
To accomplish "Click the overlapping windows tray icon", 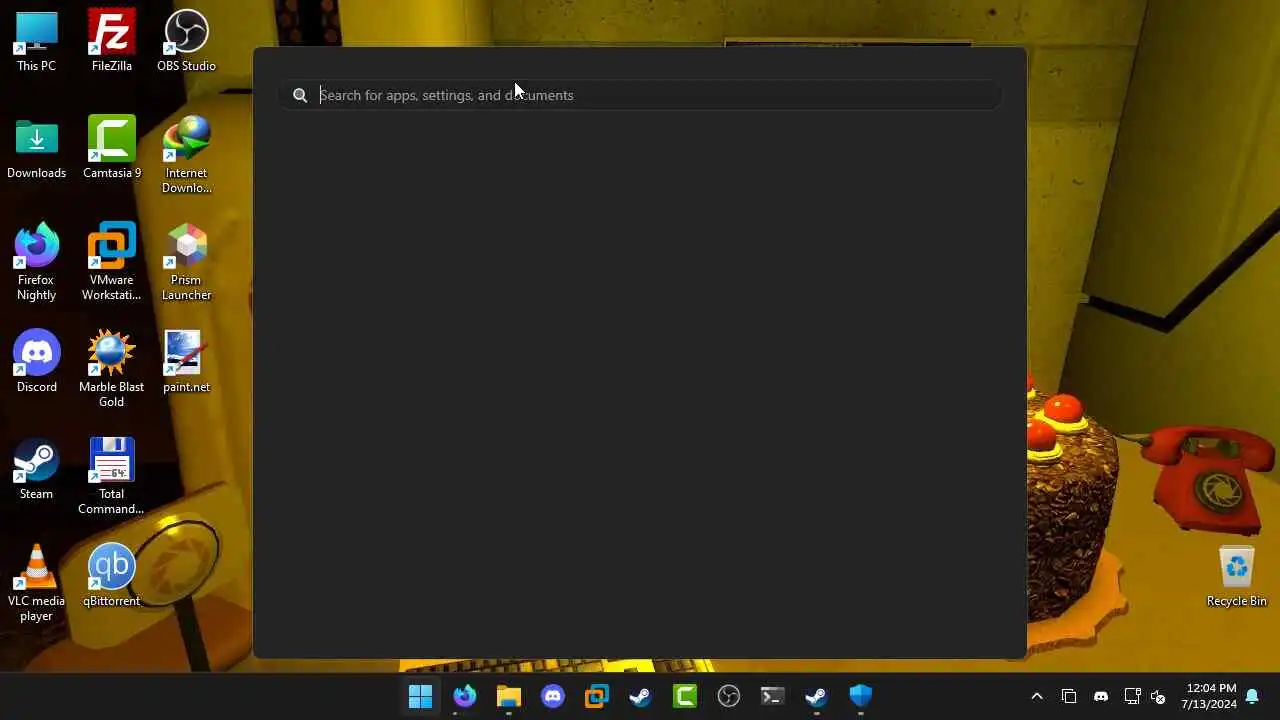I will [1069, 696].
